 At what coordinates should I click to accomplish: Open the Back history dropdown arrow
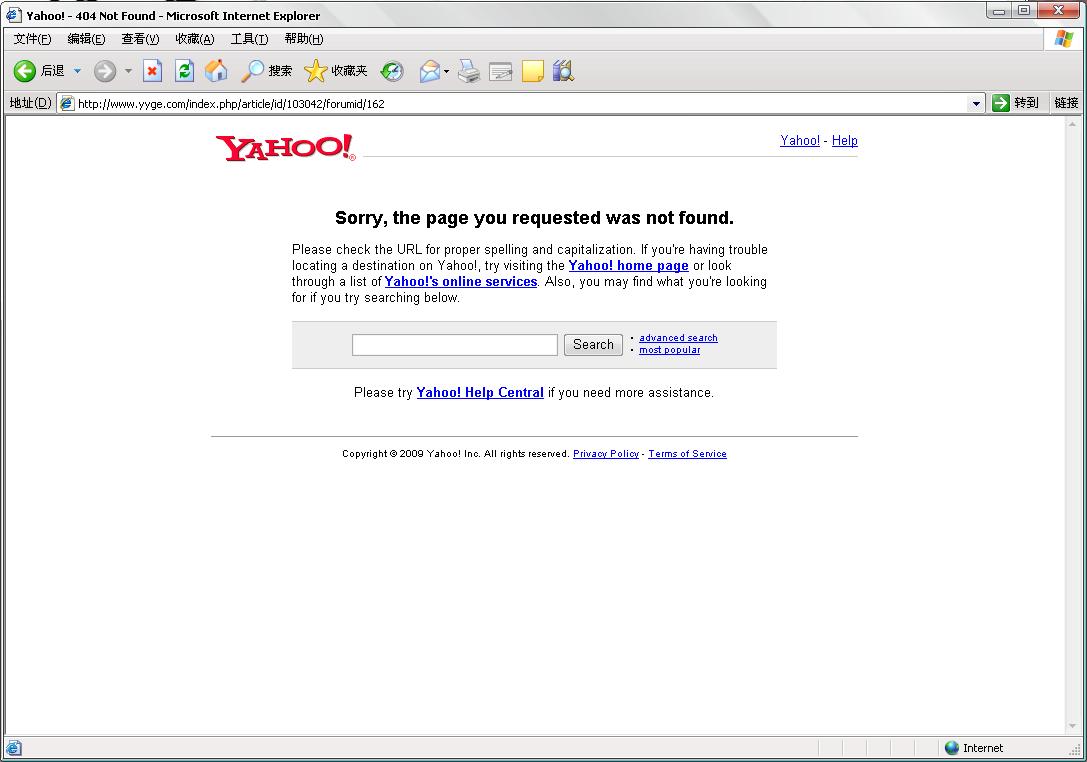(x=78, y=71)
